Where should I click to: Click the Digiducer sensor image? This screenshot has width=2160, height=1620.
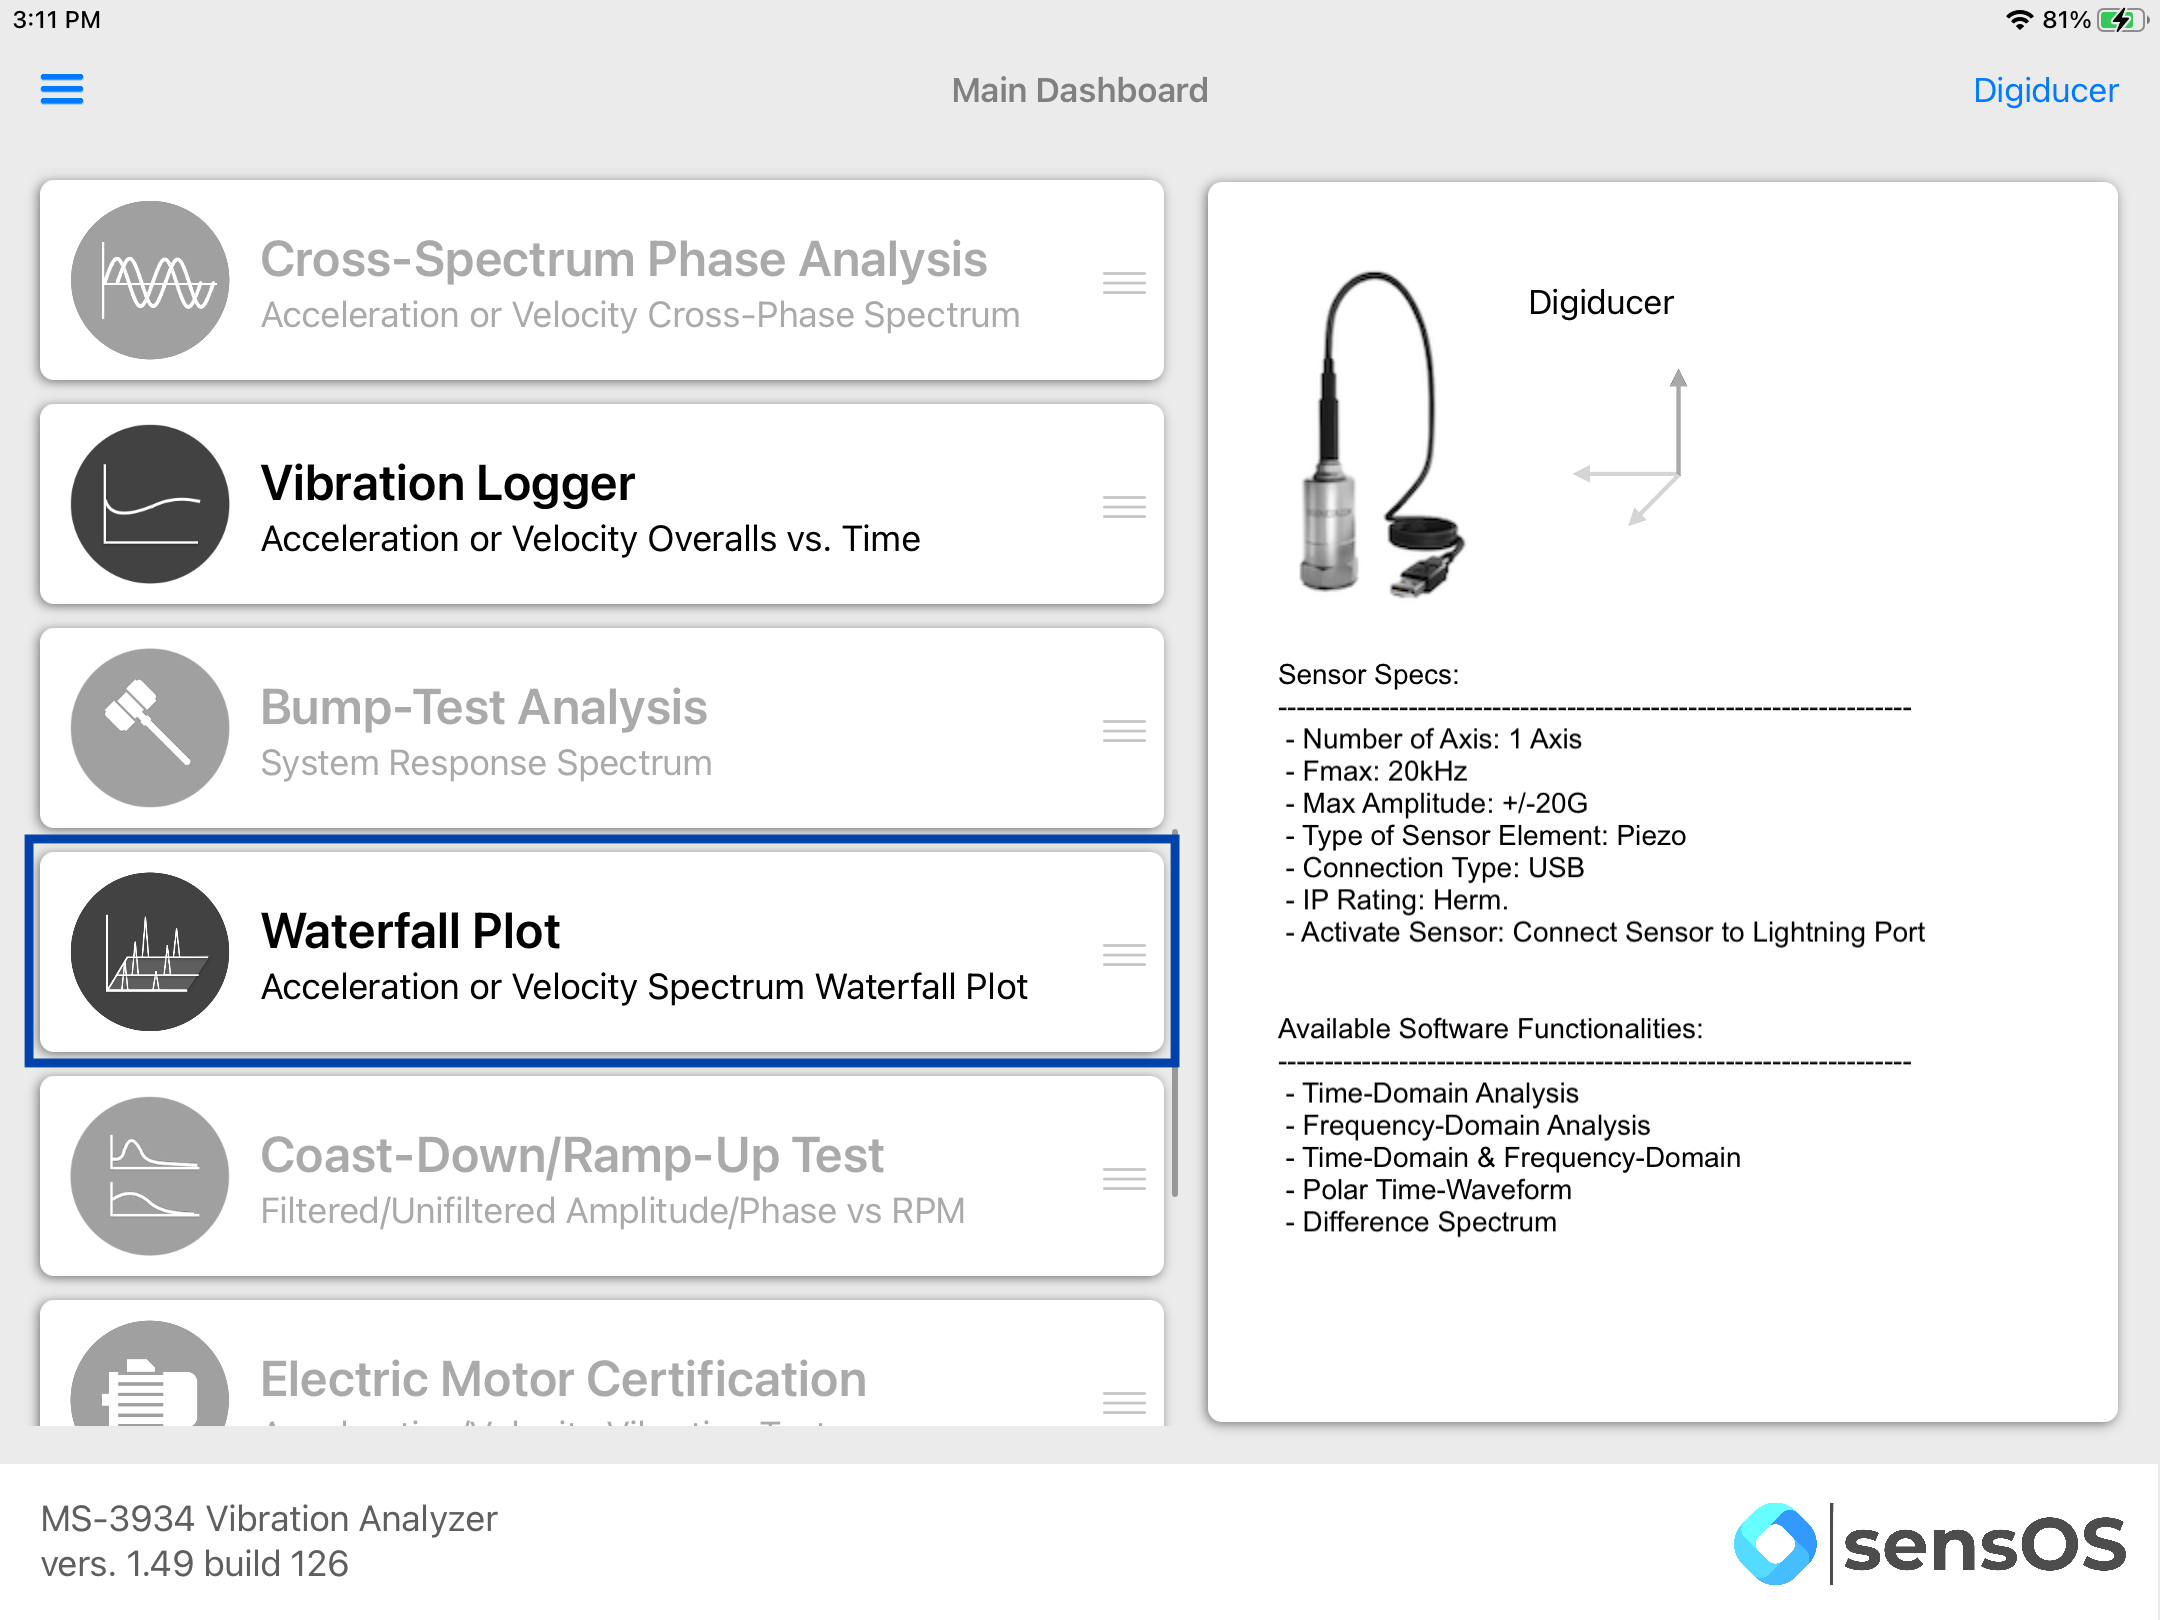[x=1380, y=435]
